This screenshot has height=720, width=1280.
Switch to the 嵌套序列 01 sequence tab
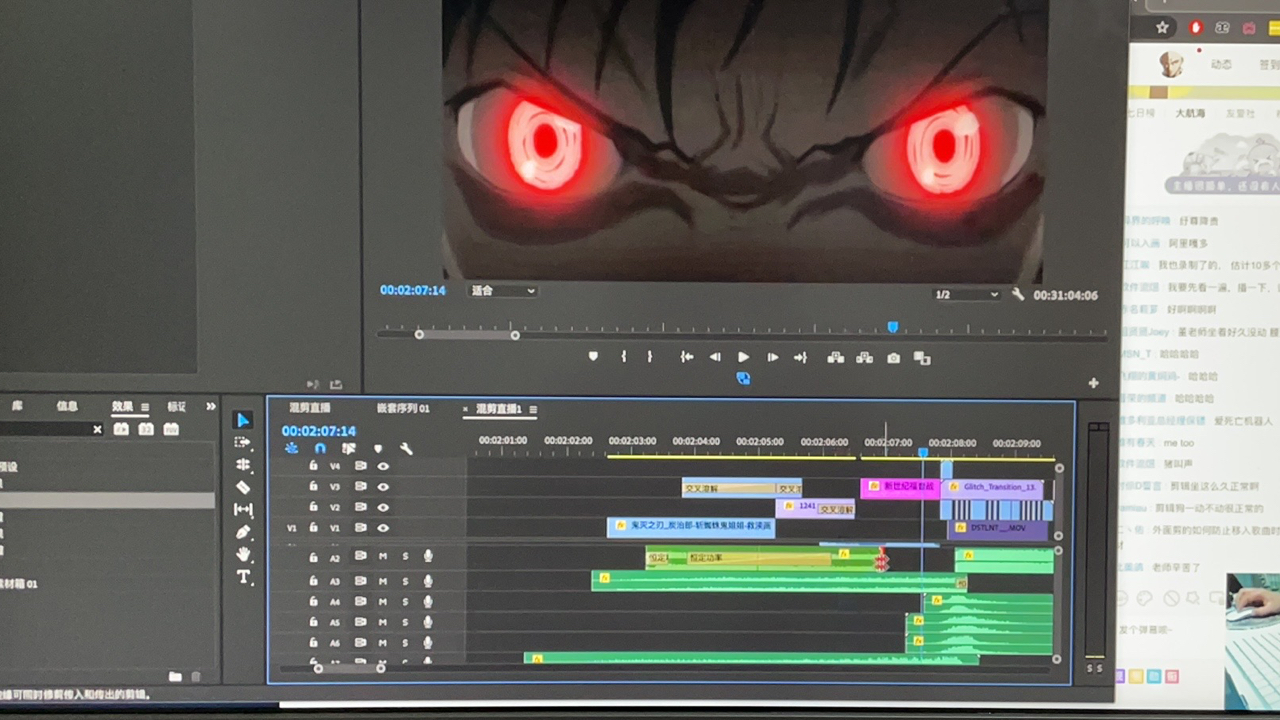pos(403,408)
